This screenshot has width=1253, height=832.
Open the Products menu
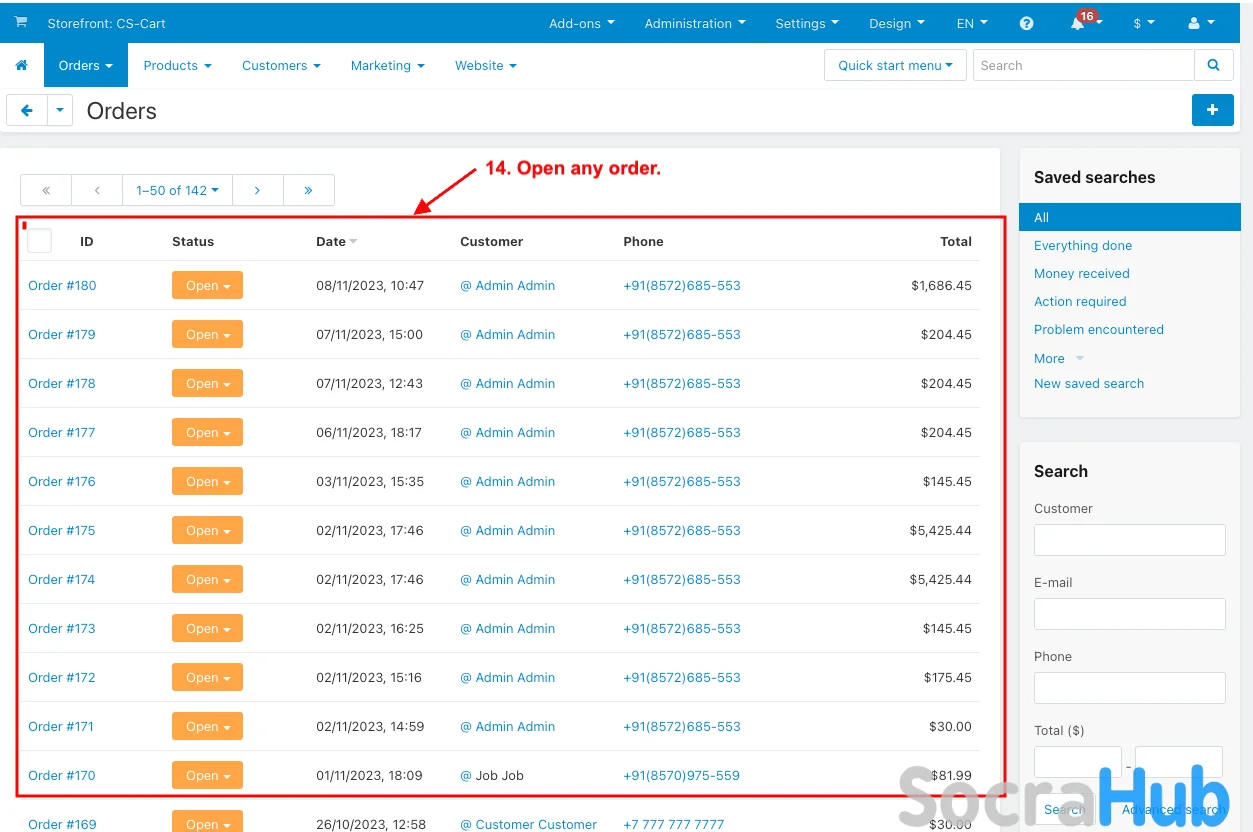177,66
